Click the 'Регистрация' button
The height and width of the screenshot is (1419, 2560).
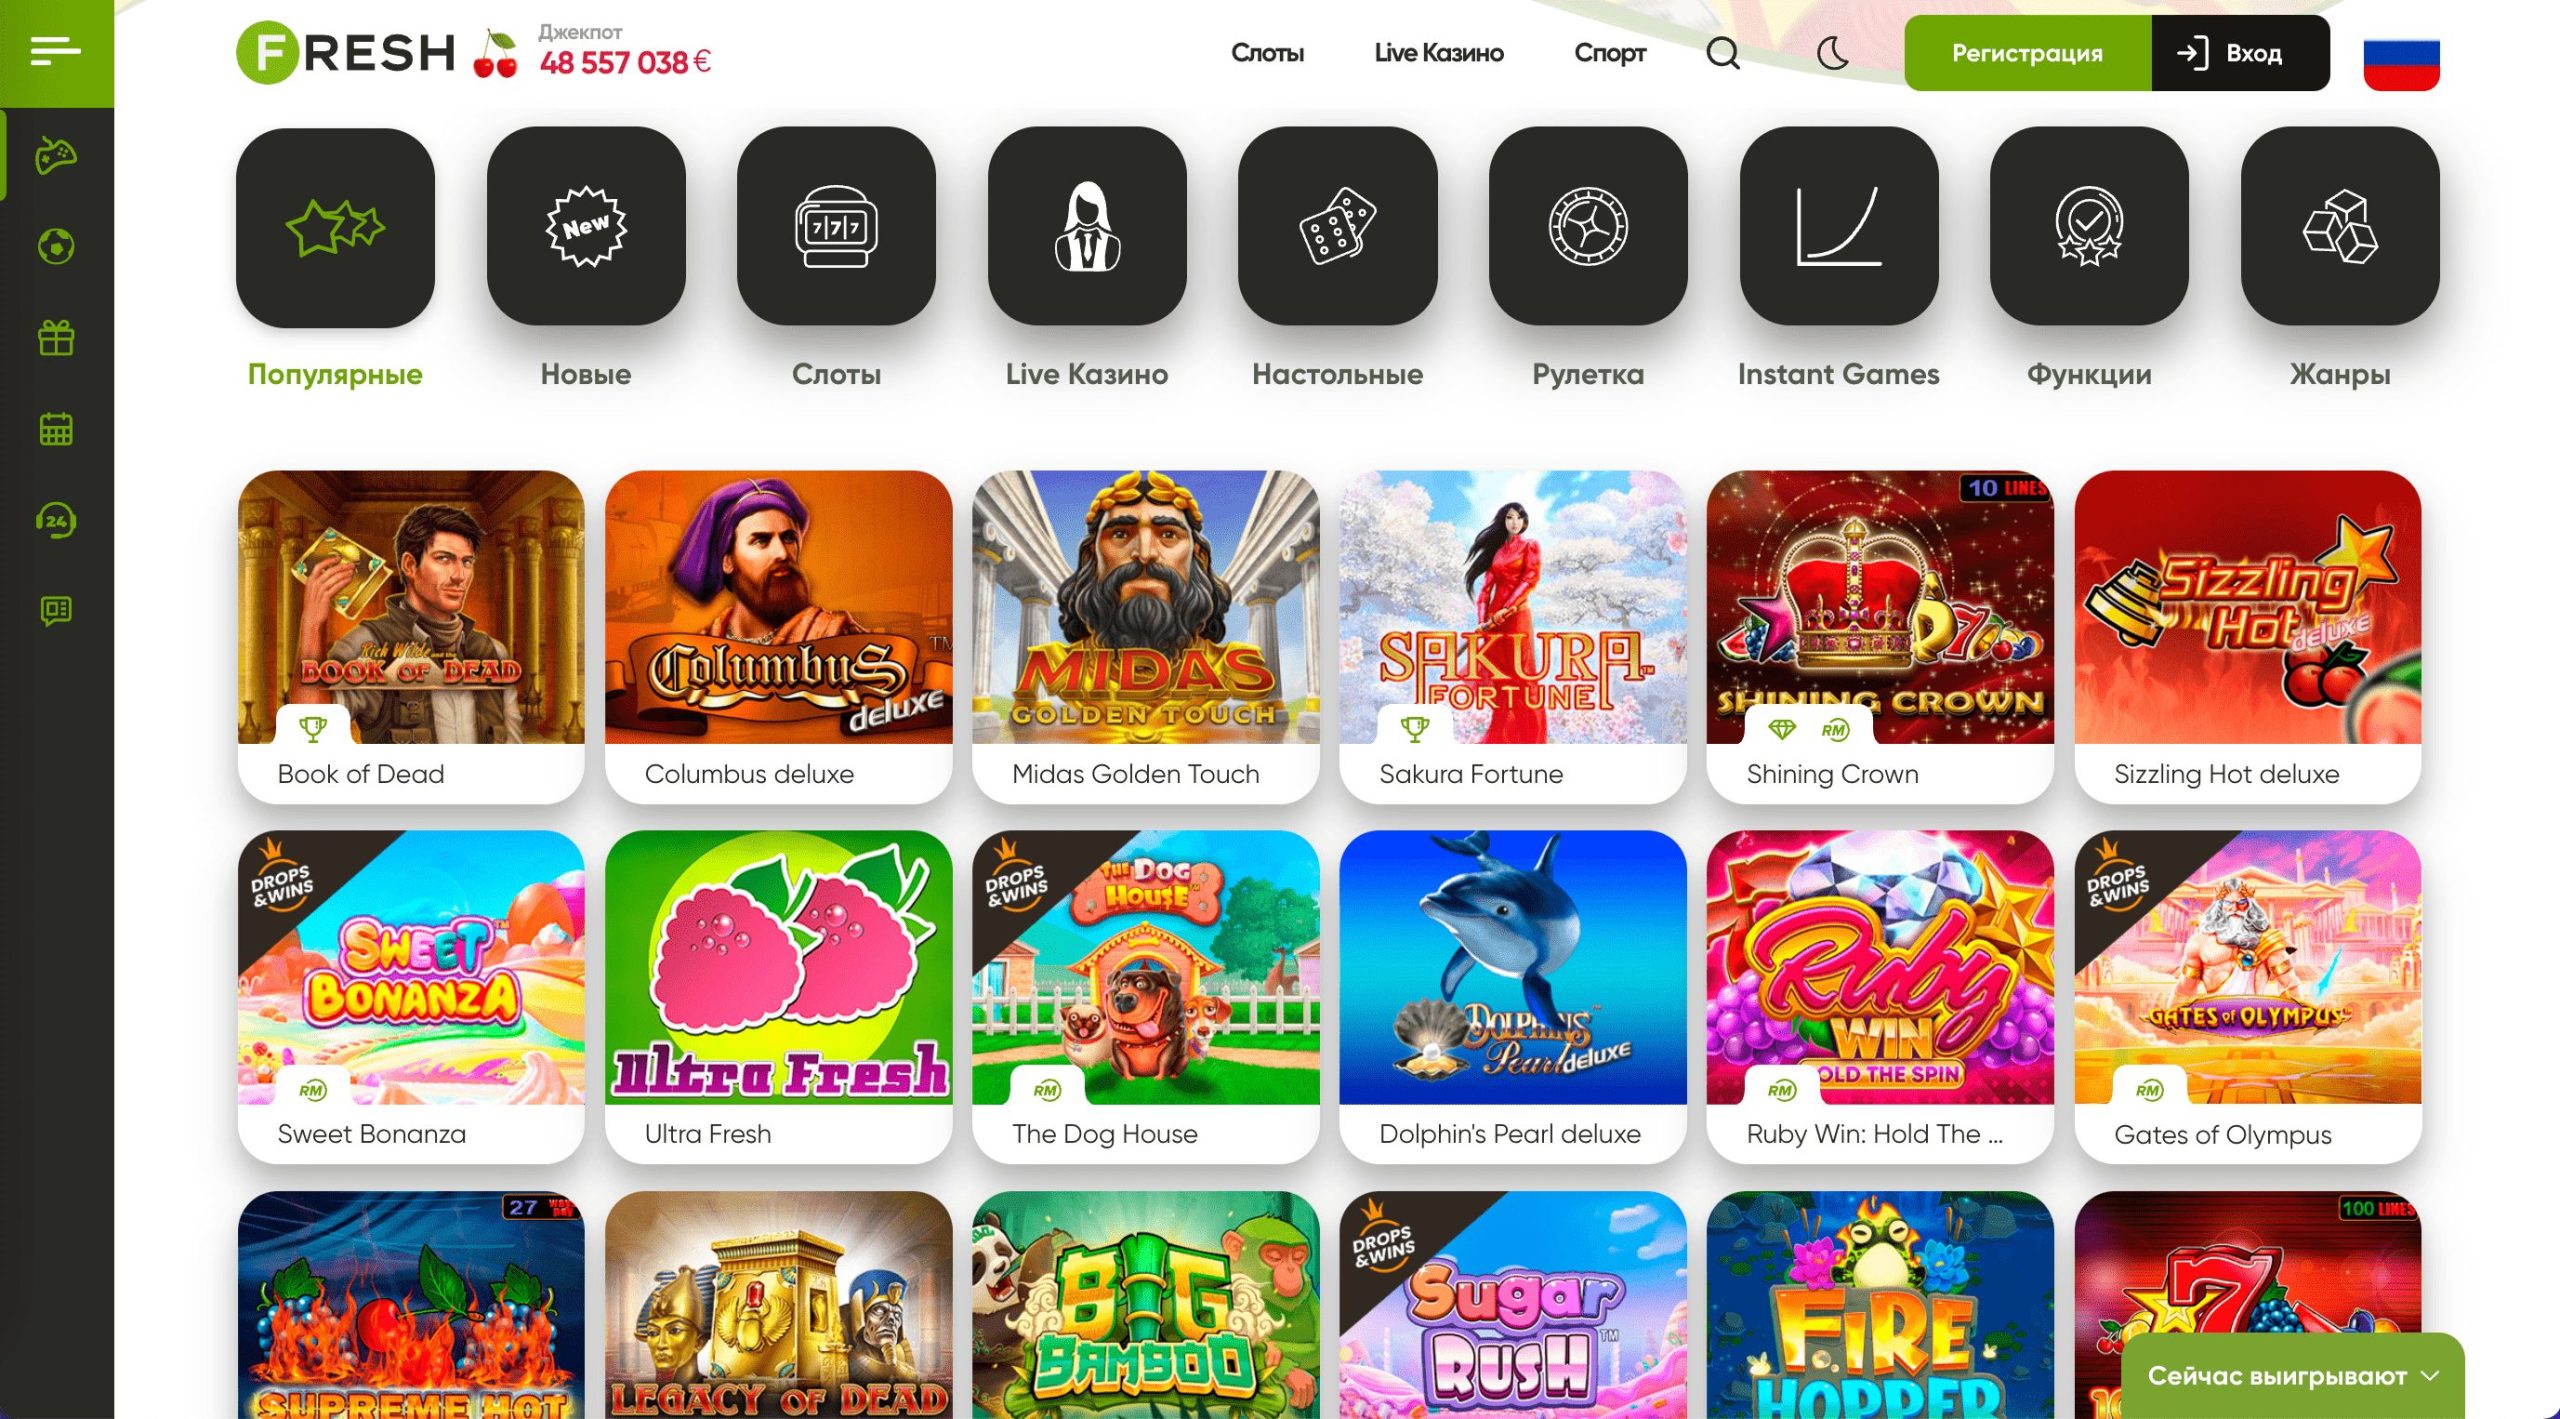coord(2027,53)
